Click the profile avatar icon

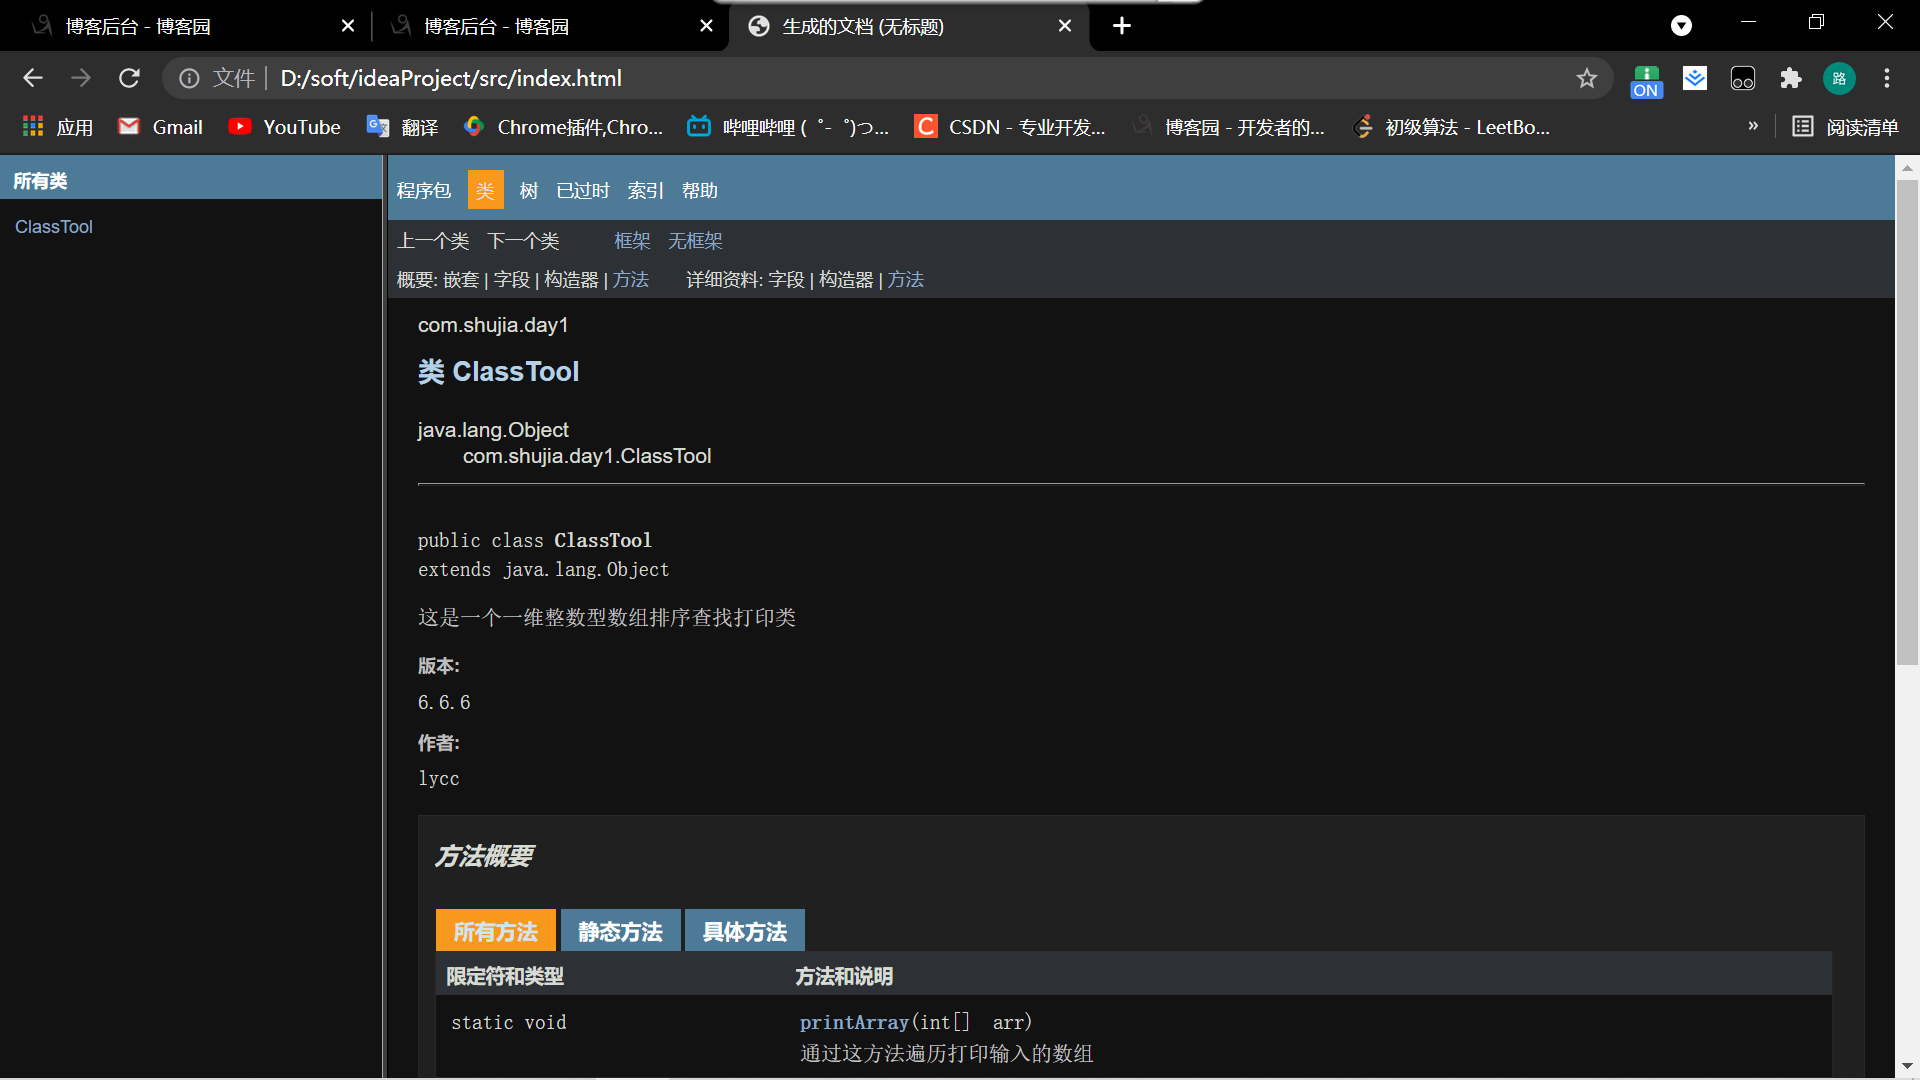click(x=1839, y=78)
